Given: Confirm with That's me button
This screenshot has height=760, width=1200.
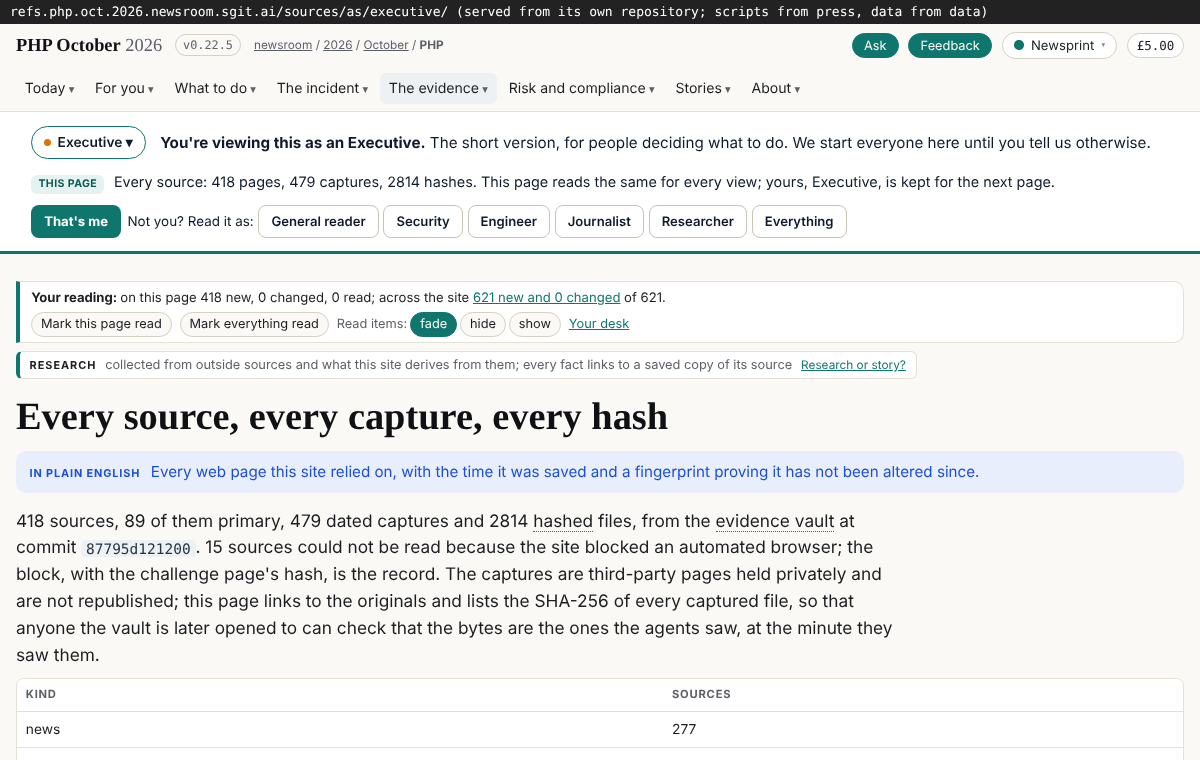Looking at the screenshot, I should click(x=76, y=221).
